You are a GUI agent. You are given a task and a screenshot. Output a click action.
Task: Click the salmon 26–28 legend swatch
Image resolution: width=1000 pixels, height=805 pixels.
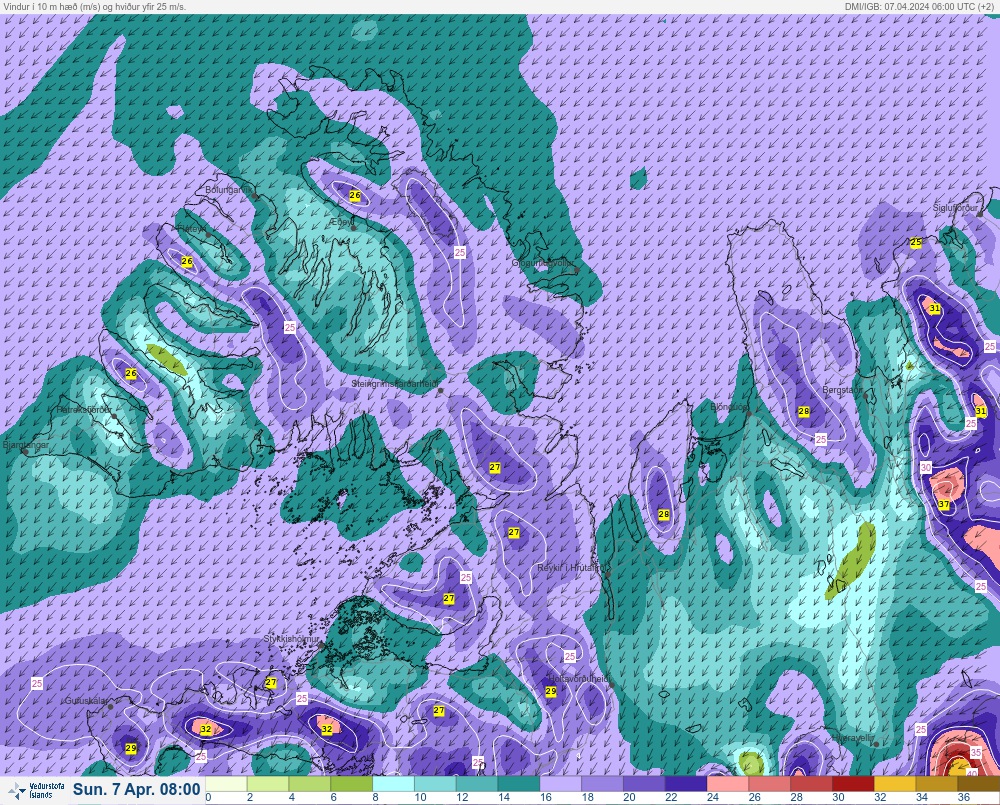(769, 783)
